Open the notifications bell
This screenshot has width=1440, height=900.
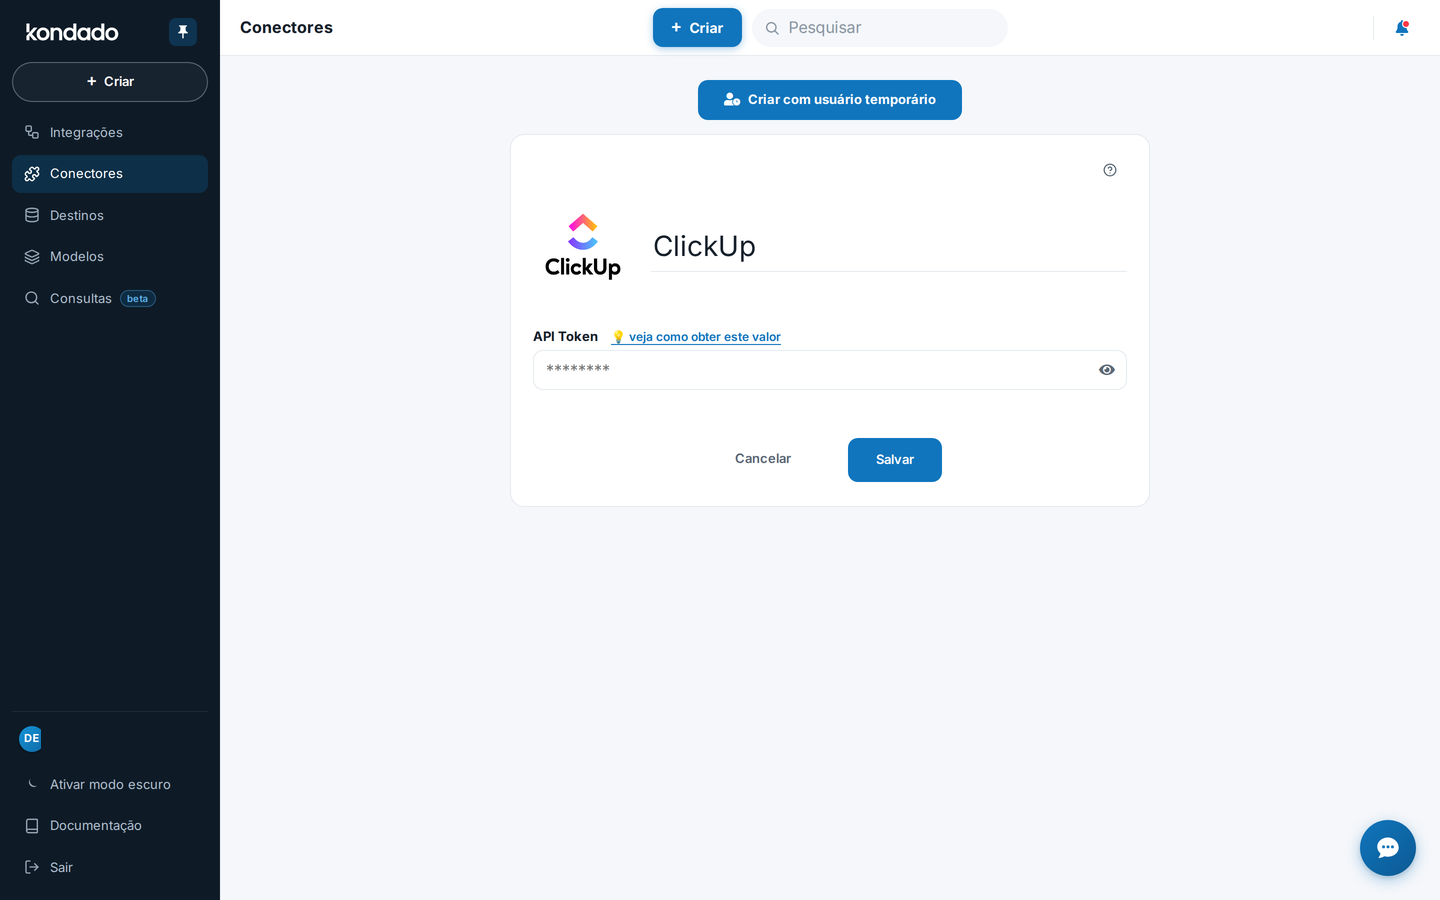pos(1402,28)
